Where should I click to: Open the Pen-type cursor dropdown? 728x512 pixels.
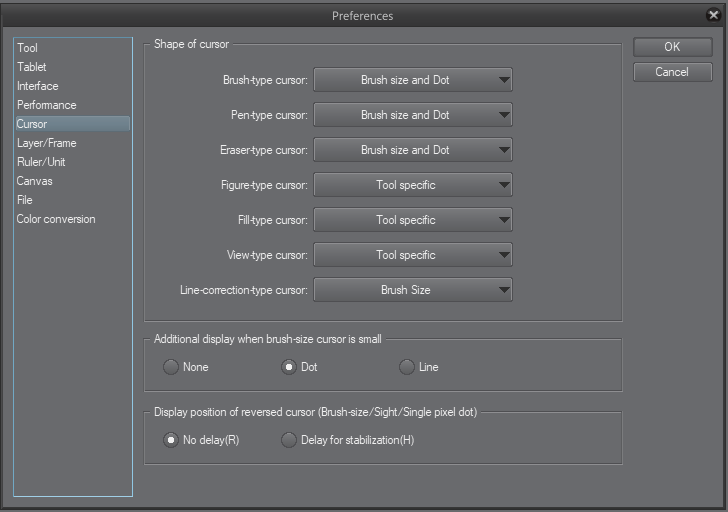coord(413,115)
